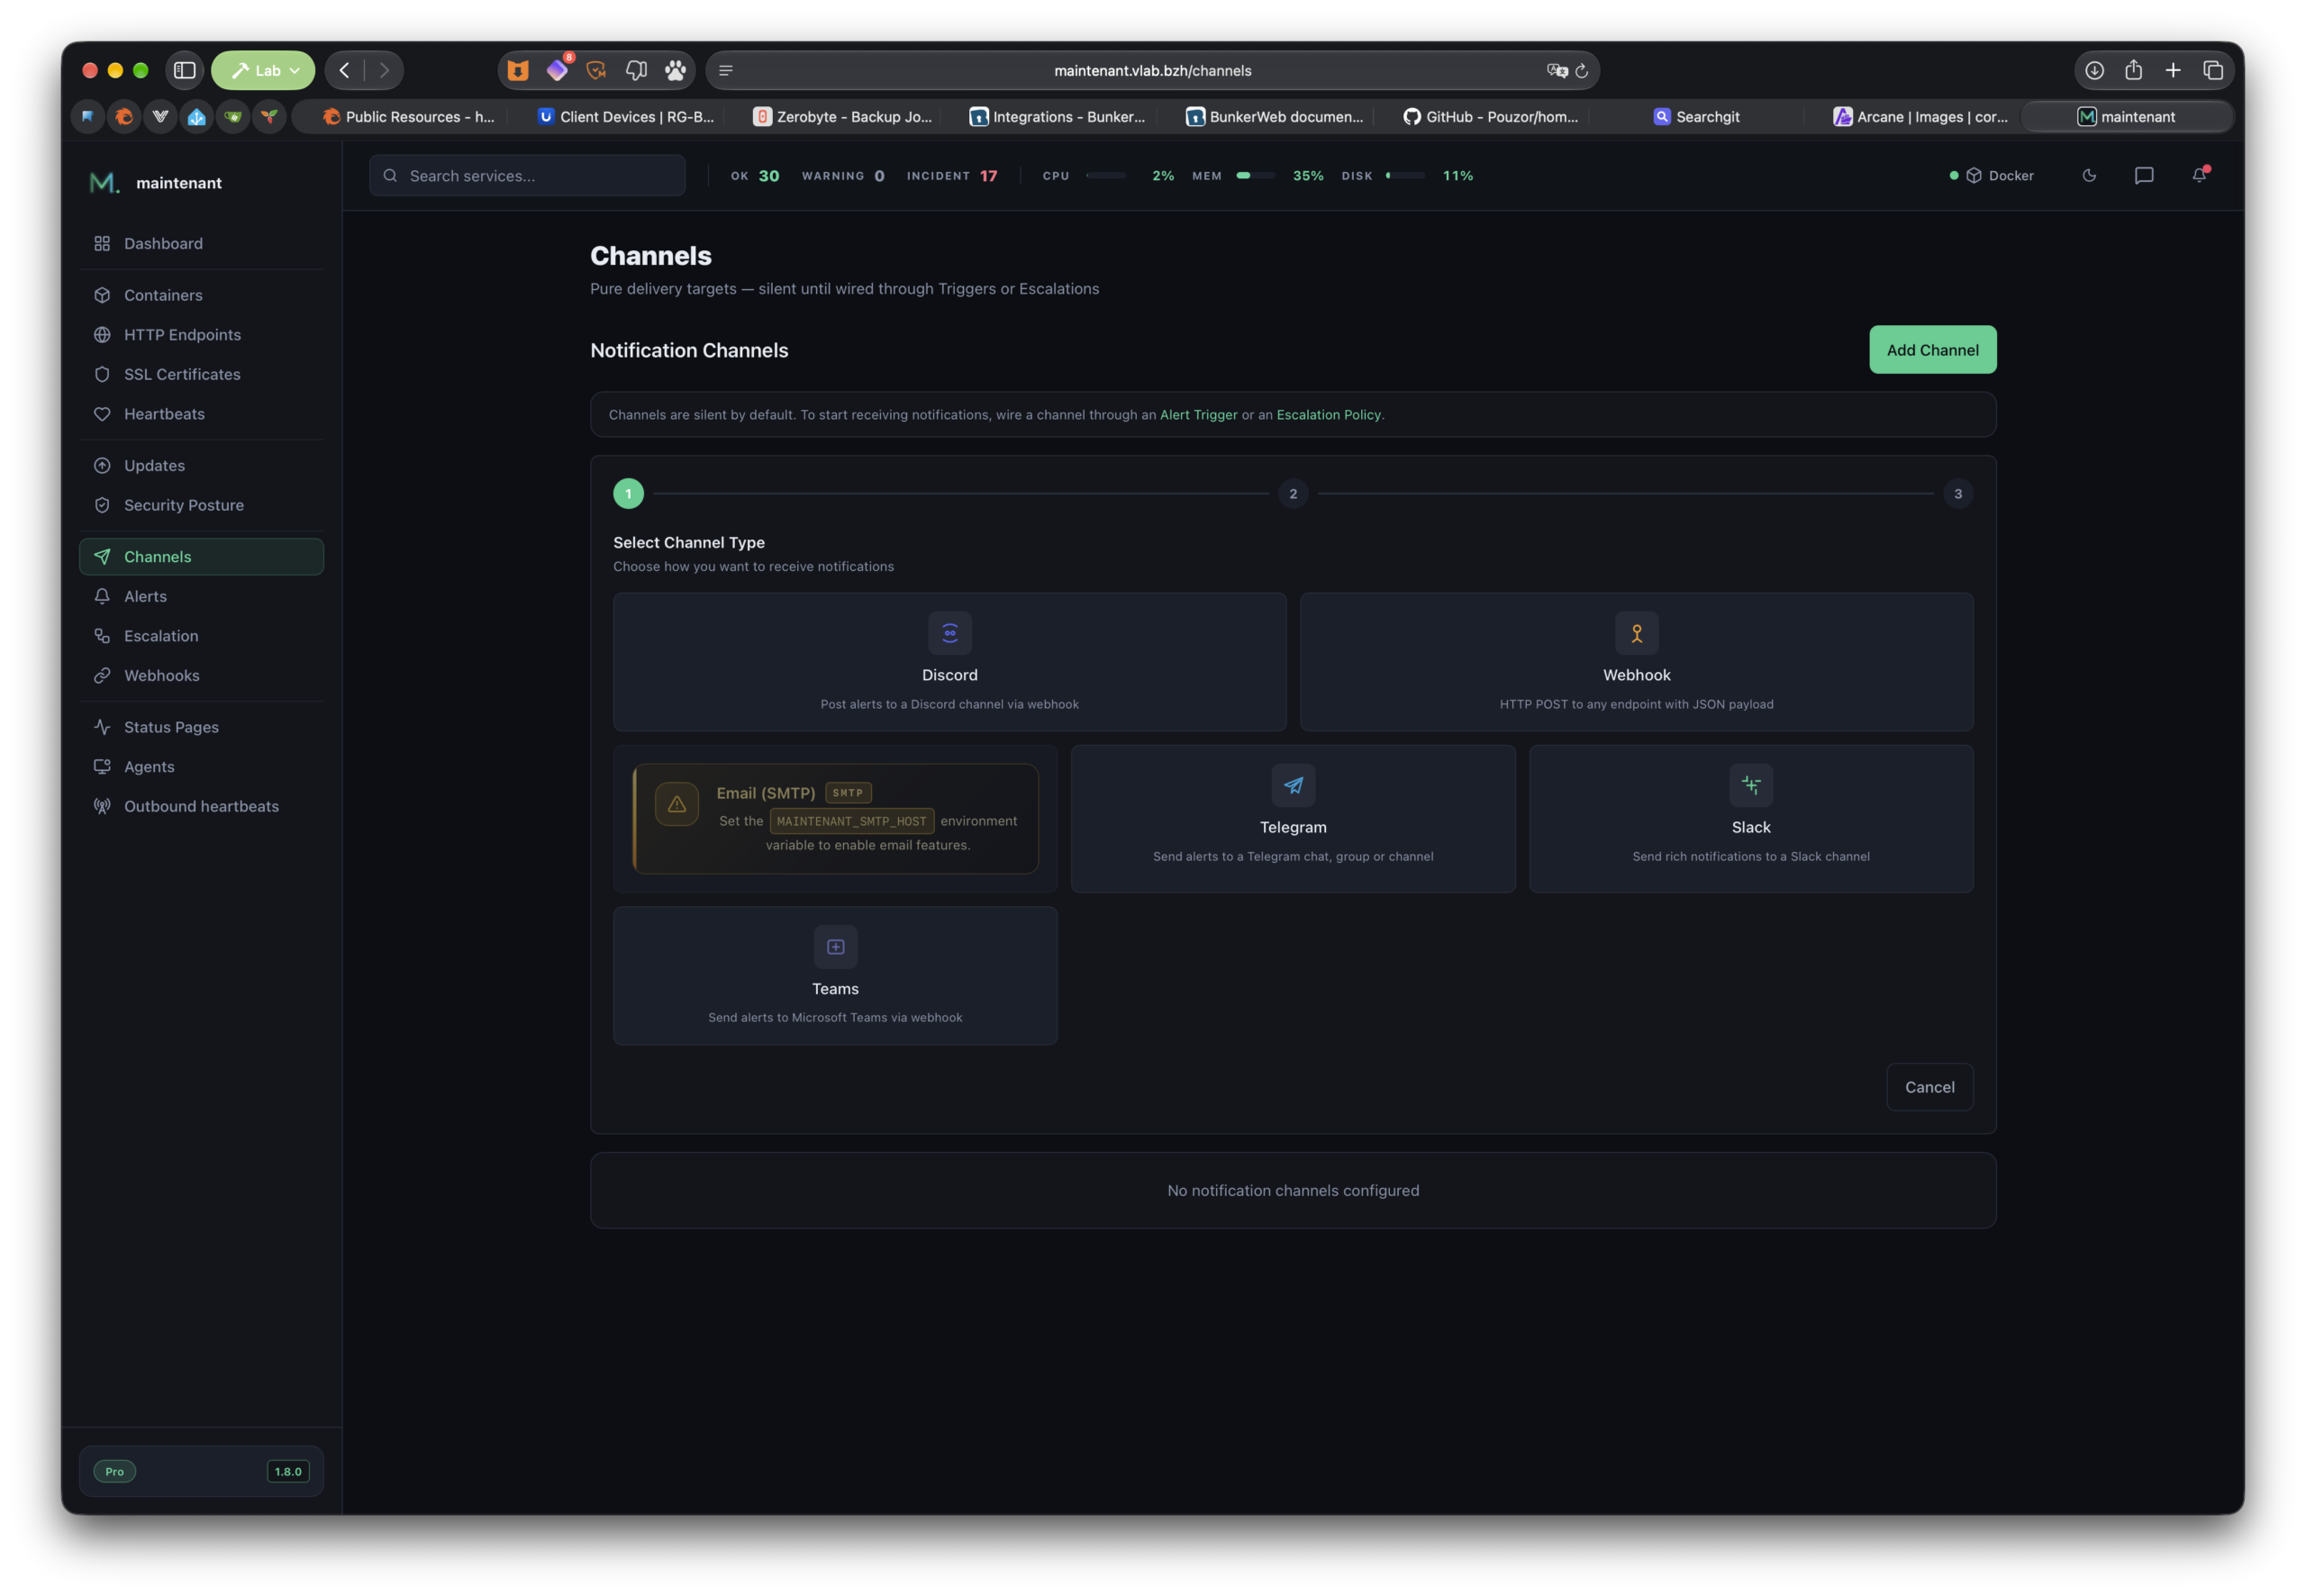Open Status Pages

pyautogui.click(x=201, y=727)
